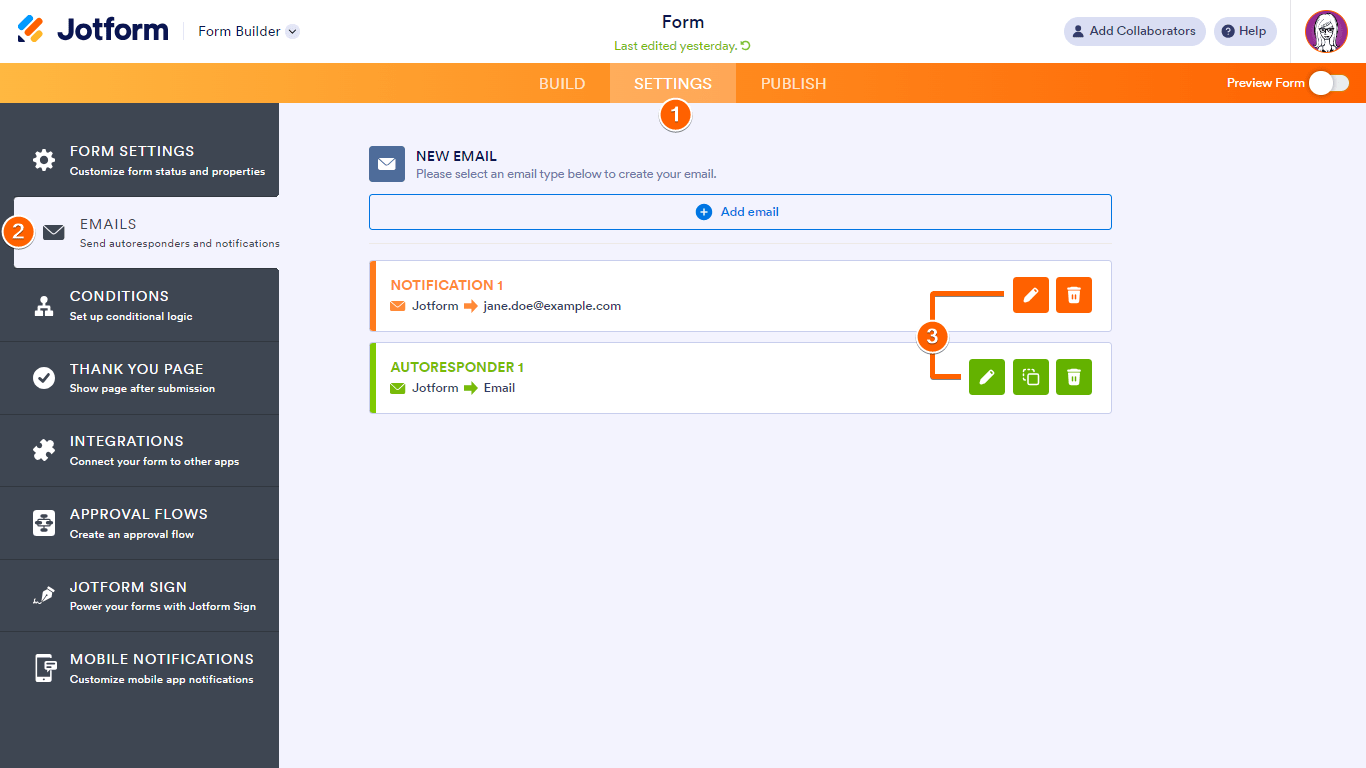Click the Autoresponder 1 title
The width and height of the screenshot is (1366, 768).
pos(457,367)
